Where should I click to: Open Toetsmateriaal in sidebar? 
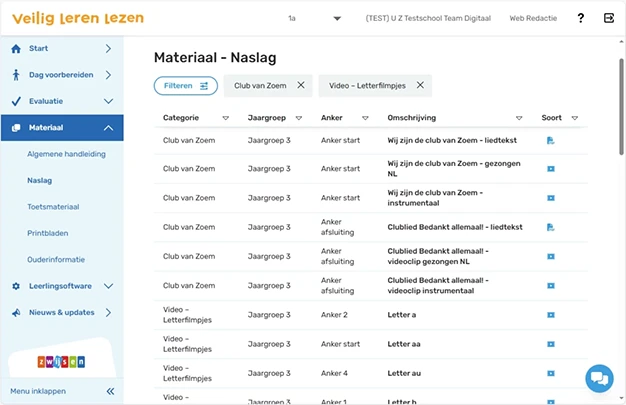[53, 207]
